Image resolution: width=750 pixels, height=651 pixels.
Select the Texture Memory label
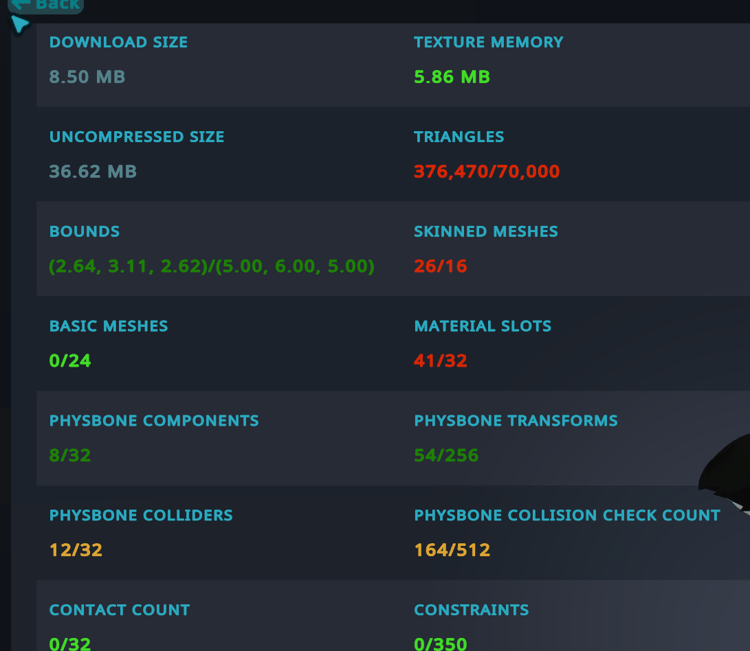pyautogui.click(x=488, y=42)
